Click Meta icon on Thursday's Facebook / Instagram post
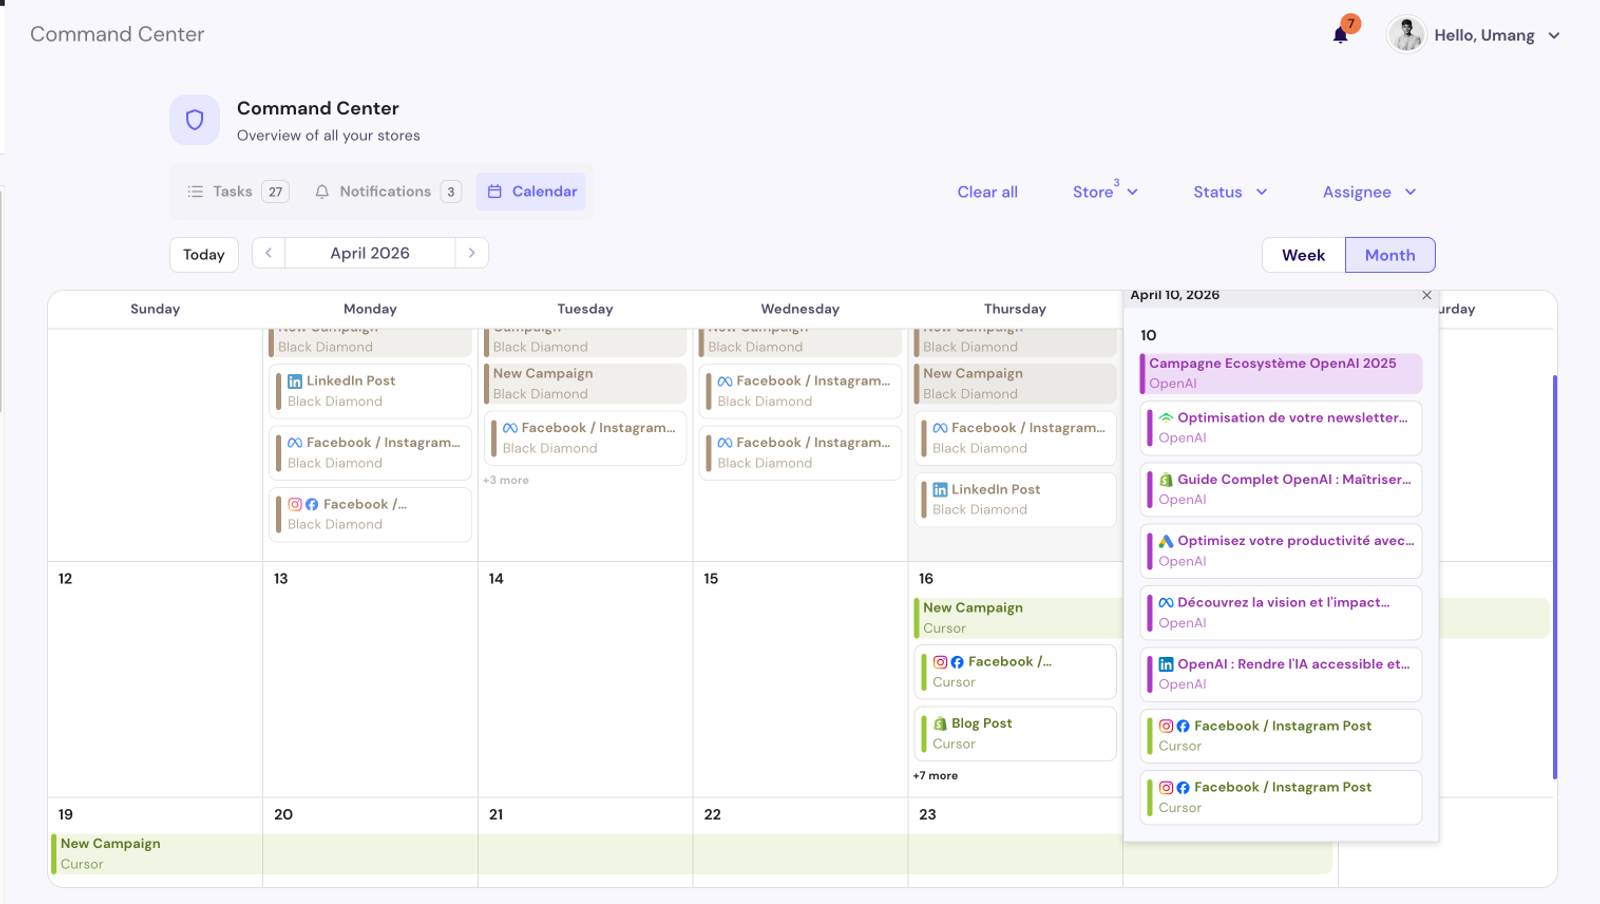Image resolution: width=1600 pixels, height=904 pixels. click(940, 428)
